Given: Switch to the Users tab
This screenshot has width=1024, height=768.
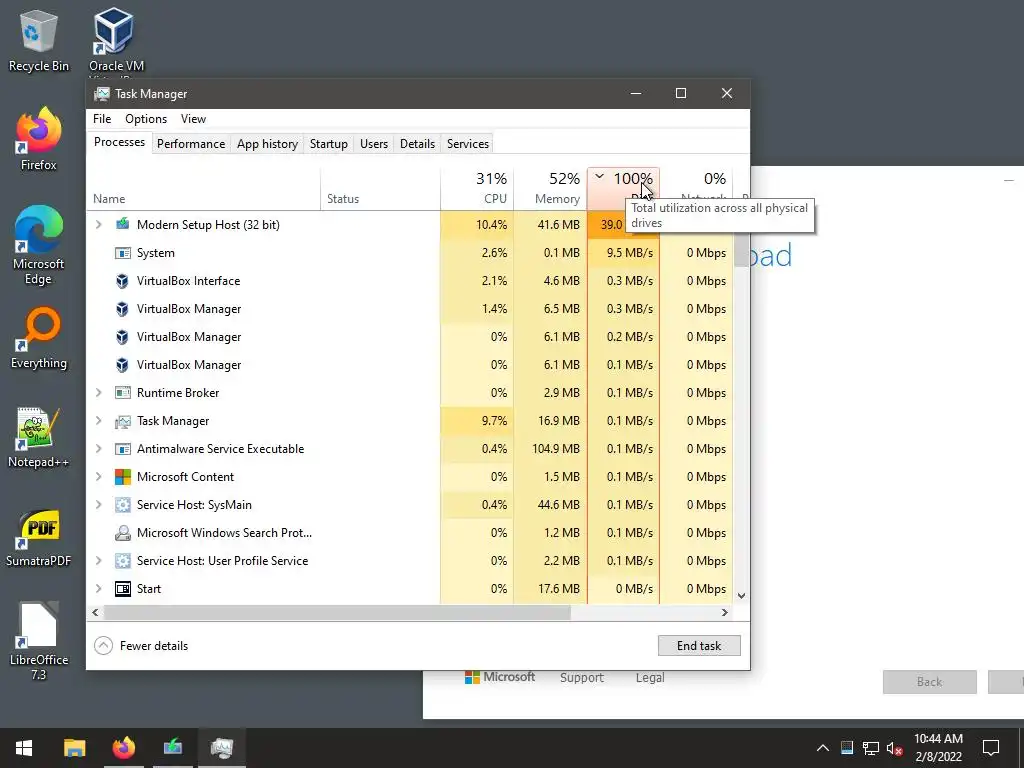Looking at the screenshot, I should click(374, 144).
